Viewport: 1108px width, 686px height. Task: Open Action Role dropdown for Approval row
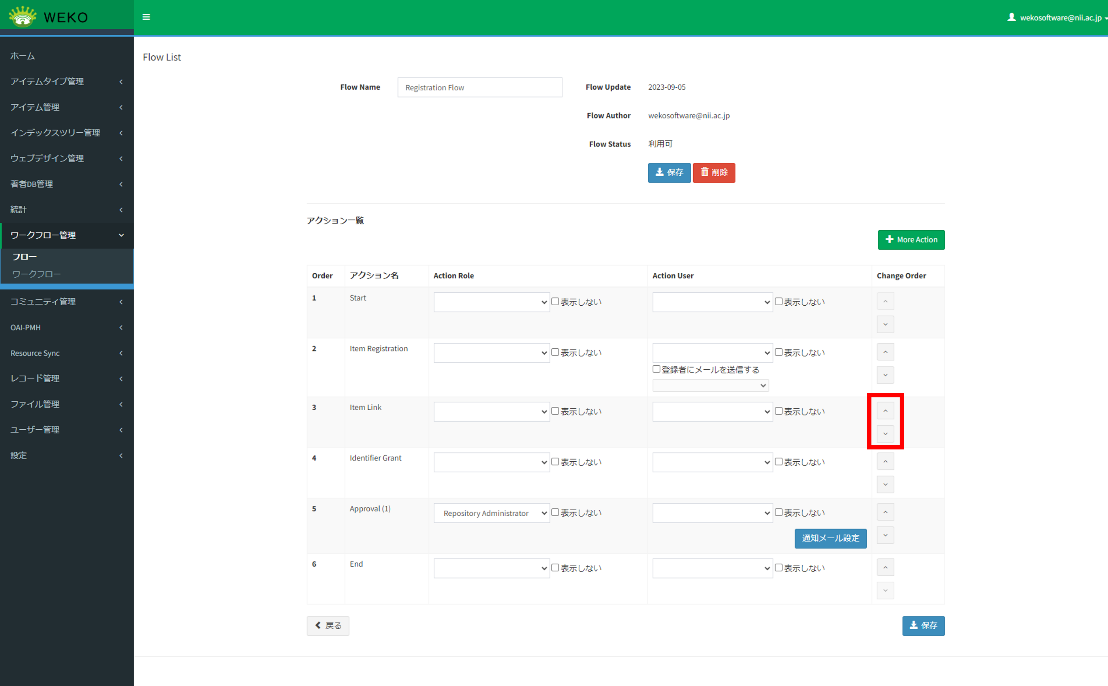[491, 513]
